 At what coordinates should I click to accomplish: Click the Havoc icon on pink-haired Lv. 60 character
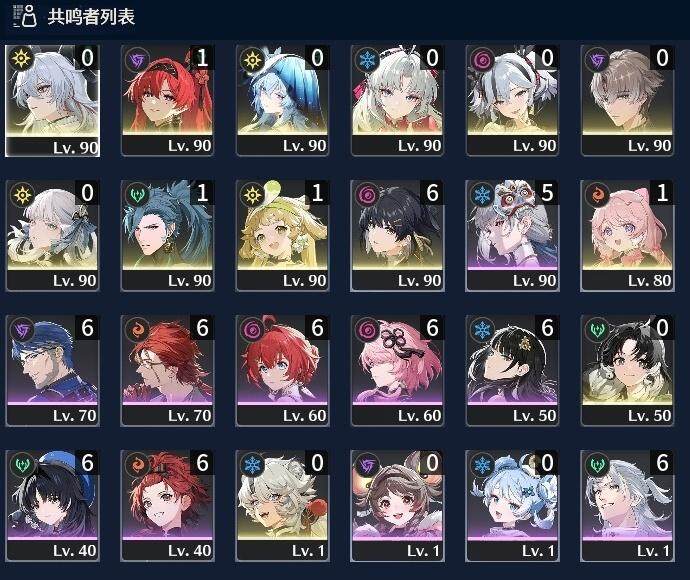[367, 330]
